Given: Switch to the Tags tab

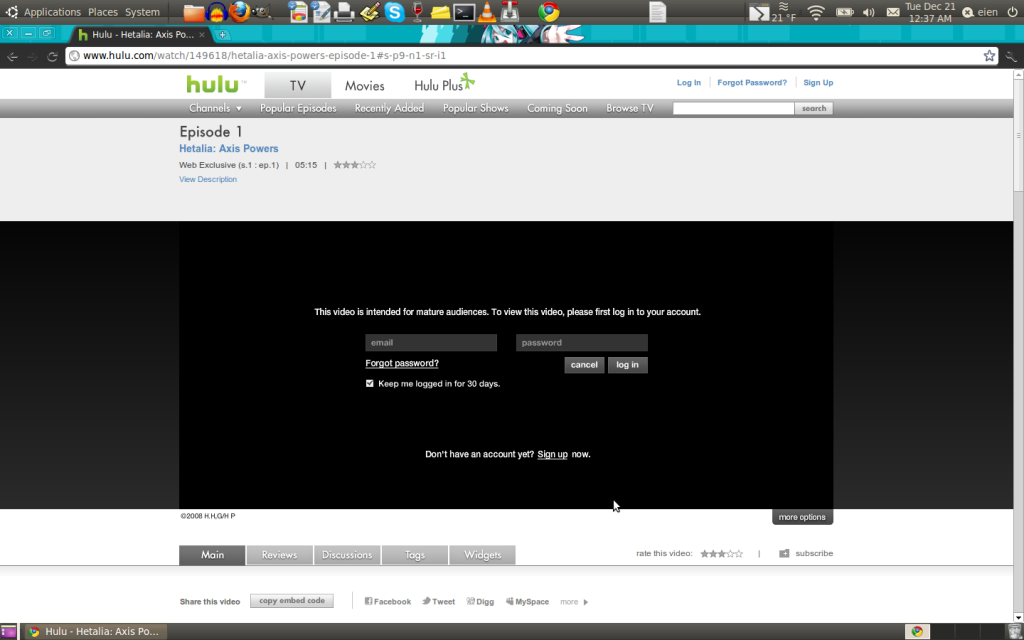Looking at the screenshot, I should [415, 554].
